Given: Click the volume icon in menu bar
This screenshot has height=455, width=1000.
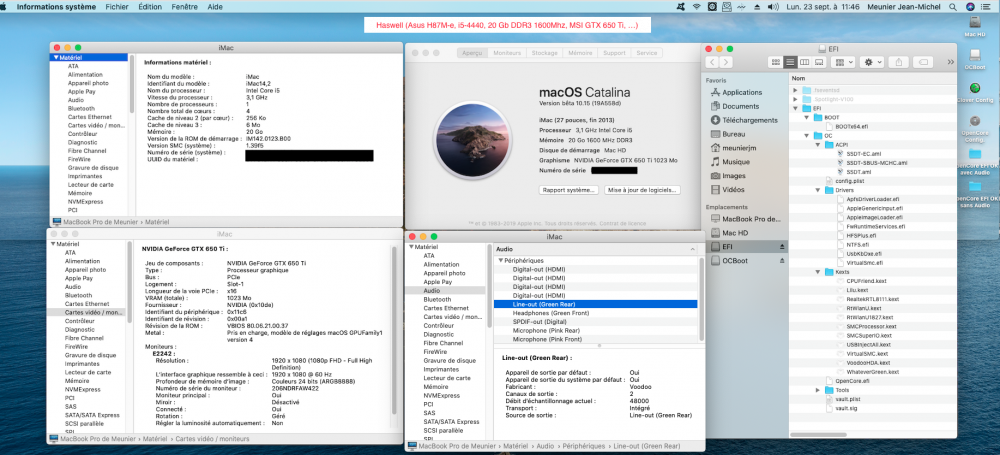Looking at the screenshot, I should click(x=774, y=6).
